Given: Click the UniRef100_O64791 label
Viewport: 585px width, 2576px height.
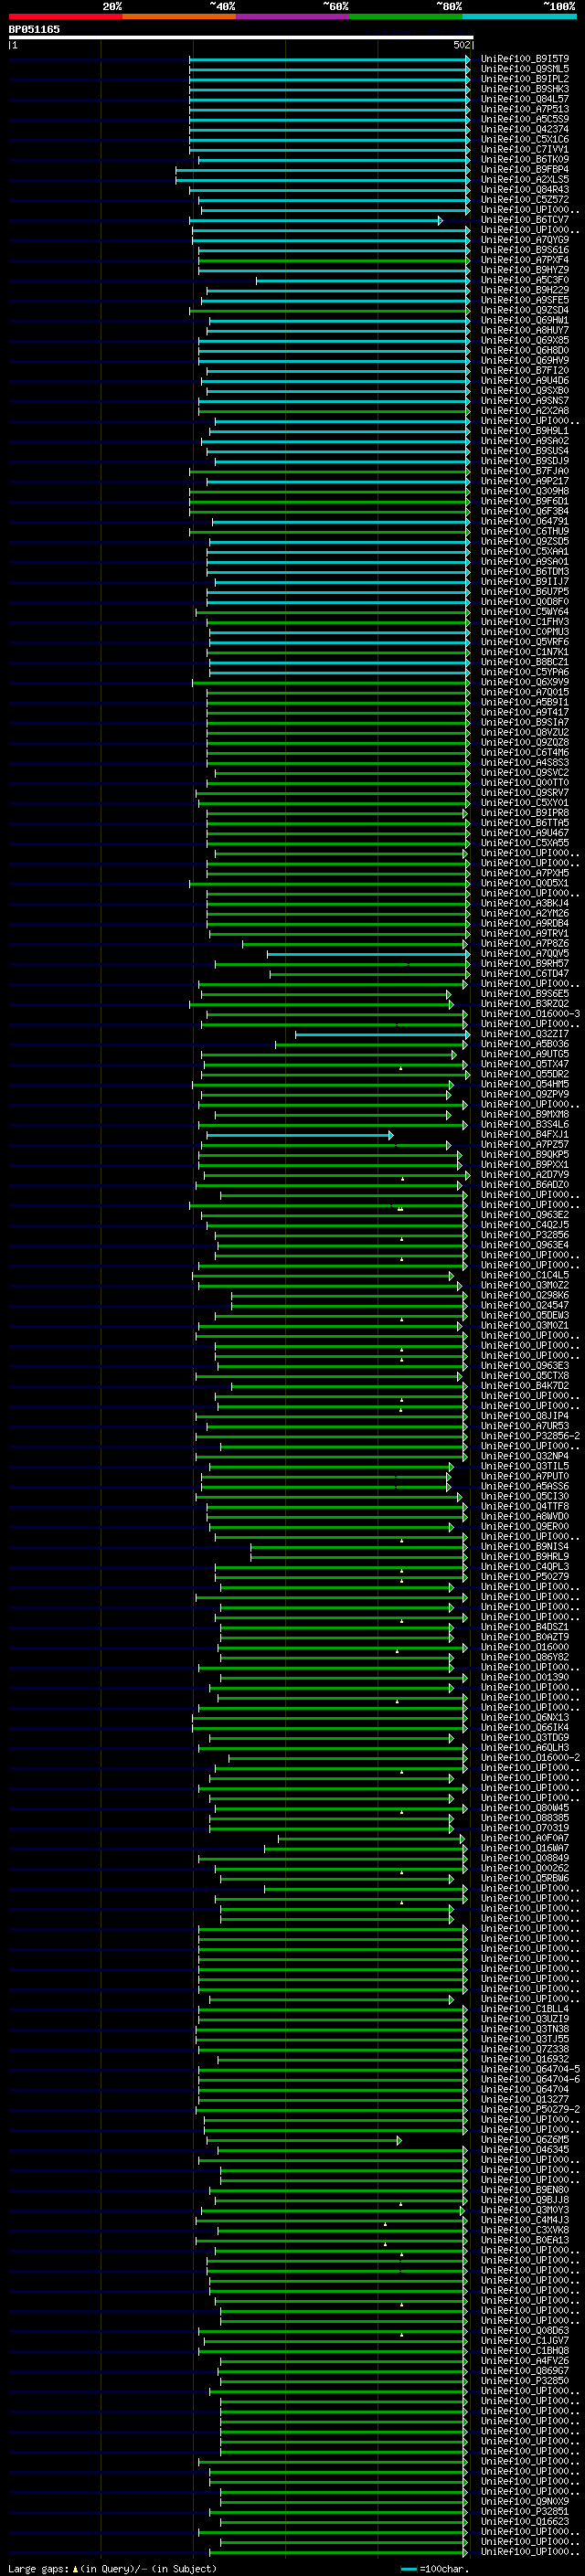Looking at the screenshot, I should [x=525, y=521].
